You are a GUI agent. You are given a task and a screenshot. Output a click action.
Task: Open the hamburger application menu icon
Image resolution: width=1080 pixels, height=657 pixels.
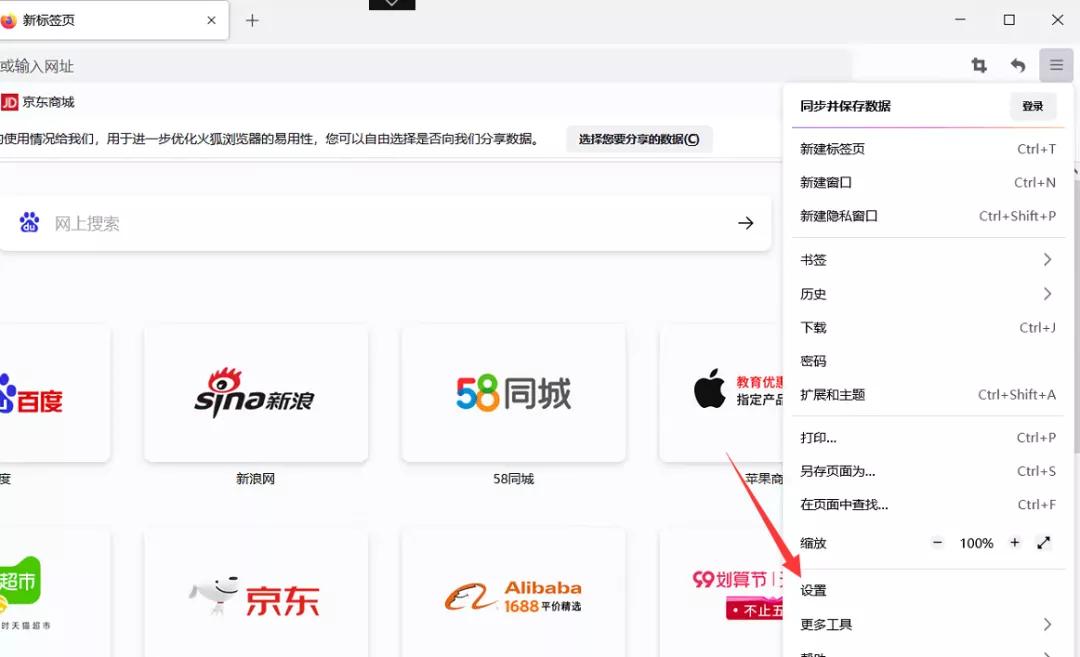point(1056,65)
